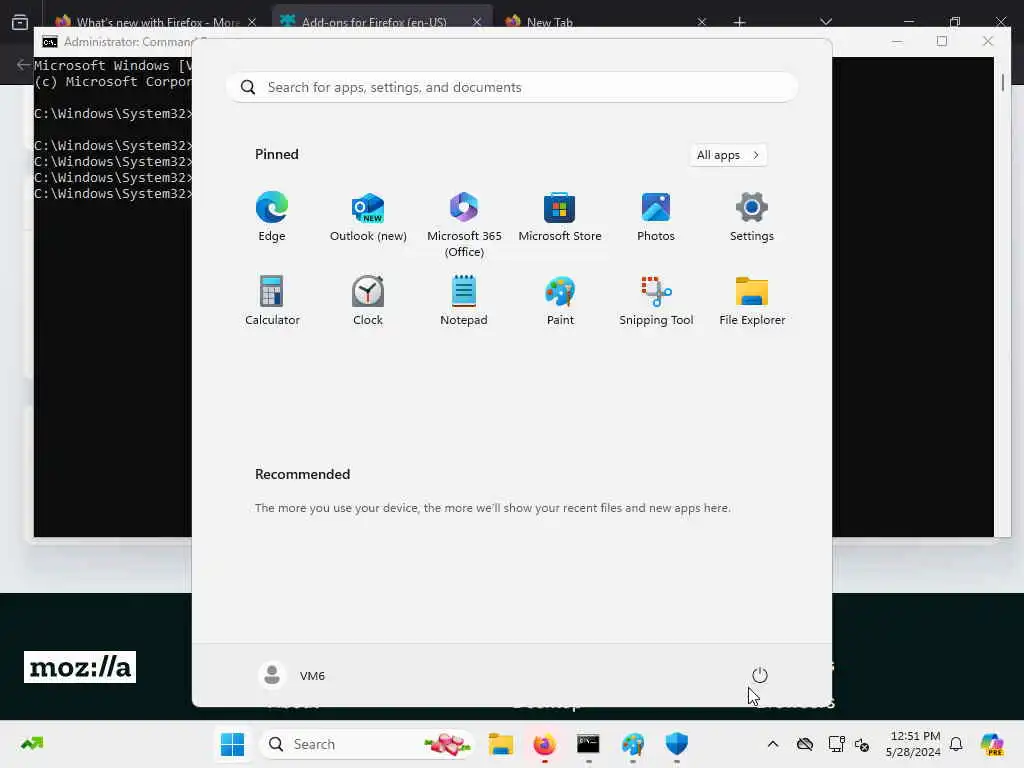The width and height of the screenshot is (1024, 768).
Task: Click the Command Prompt scrollbar
Action: (1002, 82)
